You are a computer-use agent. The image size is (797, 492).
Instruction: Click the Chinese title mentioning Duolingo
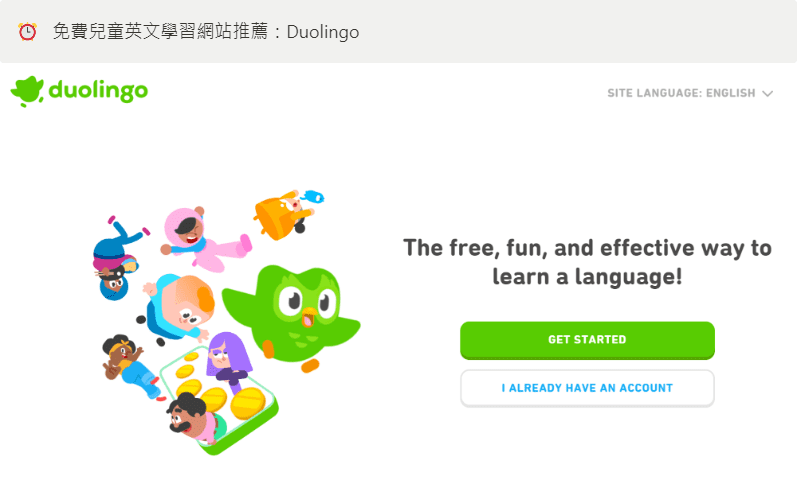click(x=206, y=32)
